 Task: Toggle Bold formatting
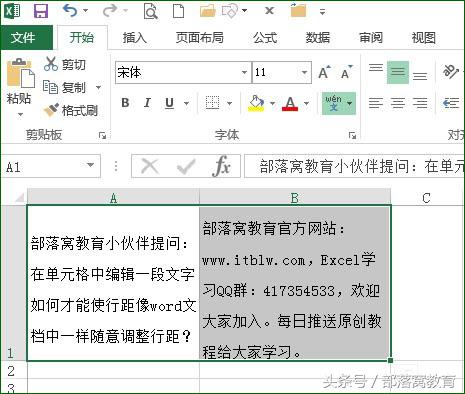pyautogui.click(x=125, y=103)
